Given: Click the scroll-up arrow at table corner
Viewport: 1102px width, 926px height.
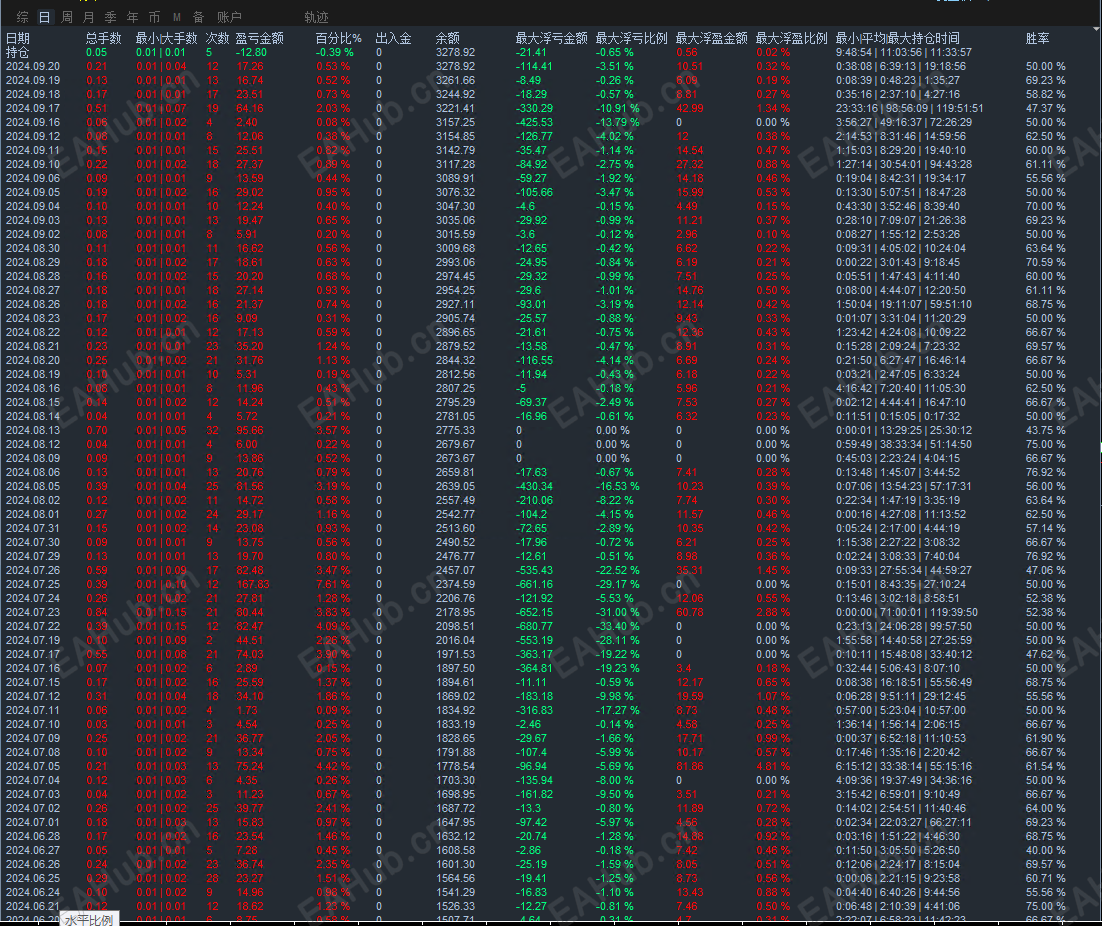Looking at the screenshot, I should (1097, 30).
